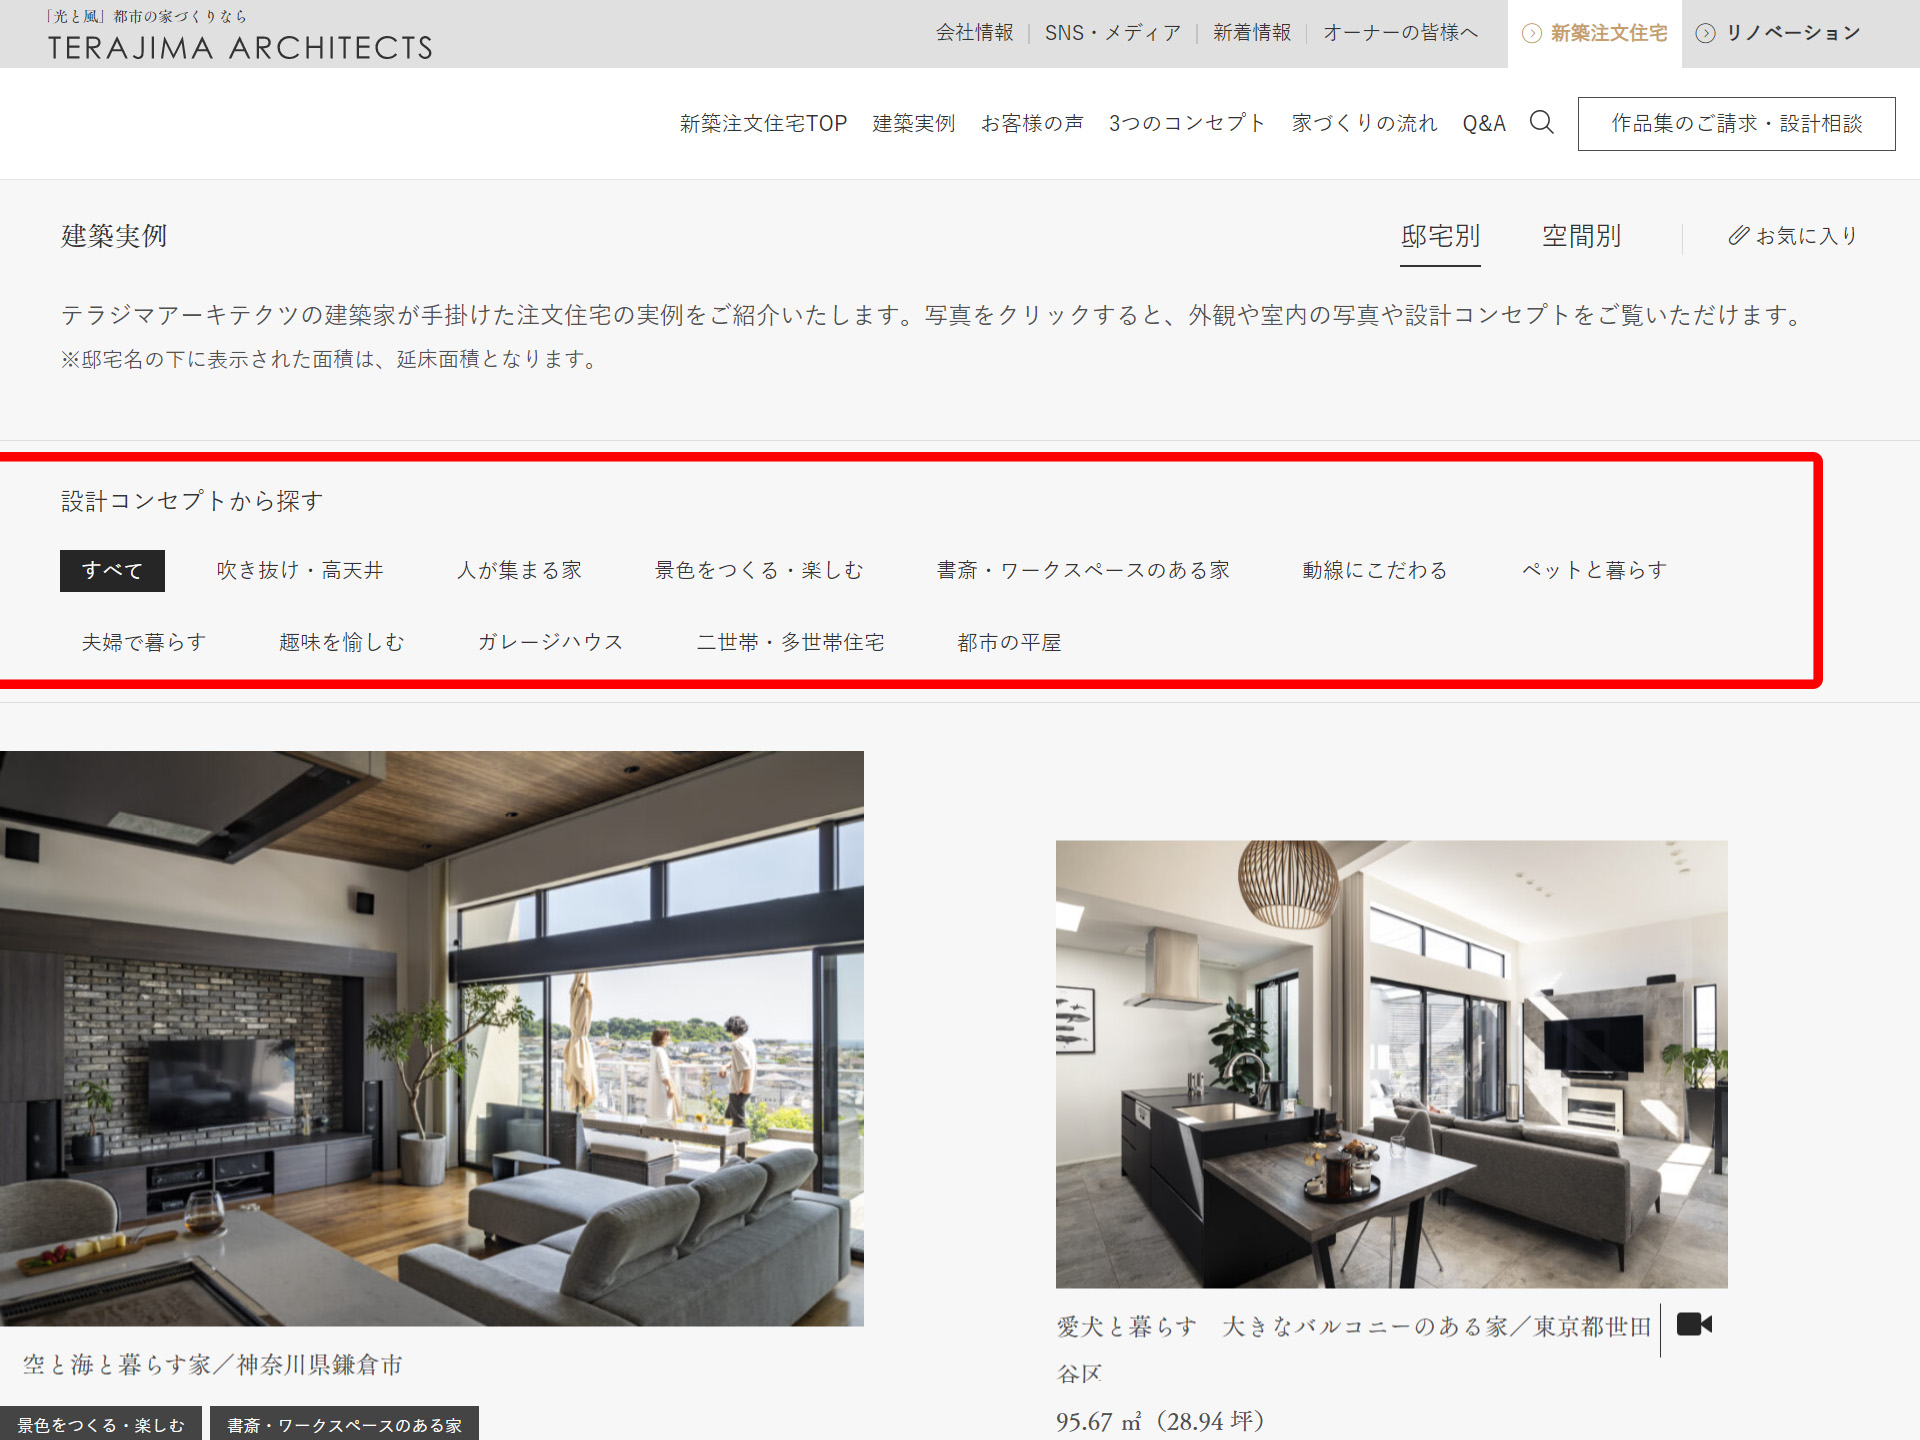
Task: Open 家づくりの流れ nav item
Action: point(1364,123)
